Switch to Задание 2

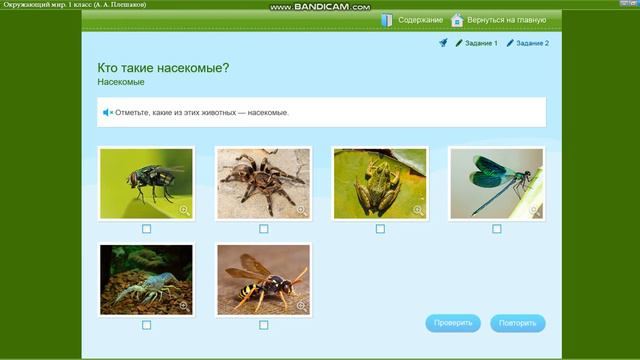click(533, 43)
